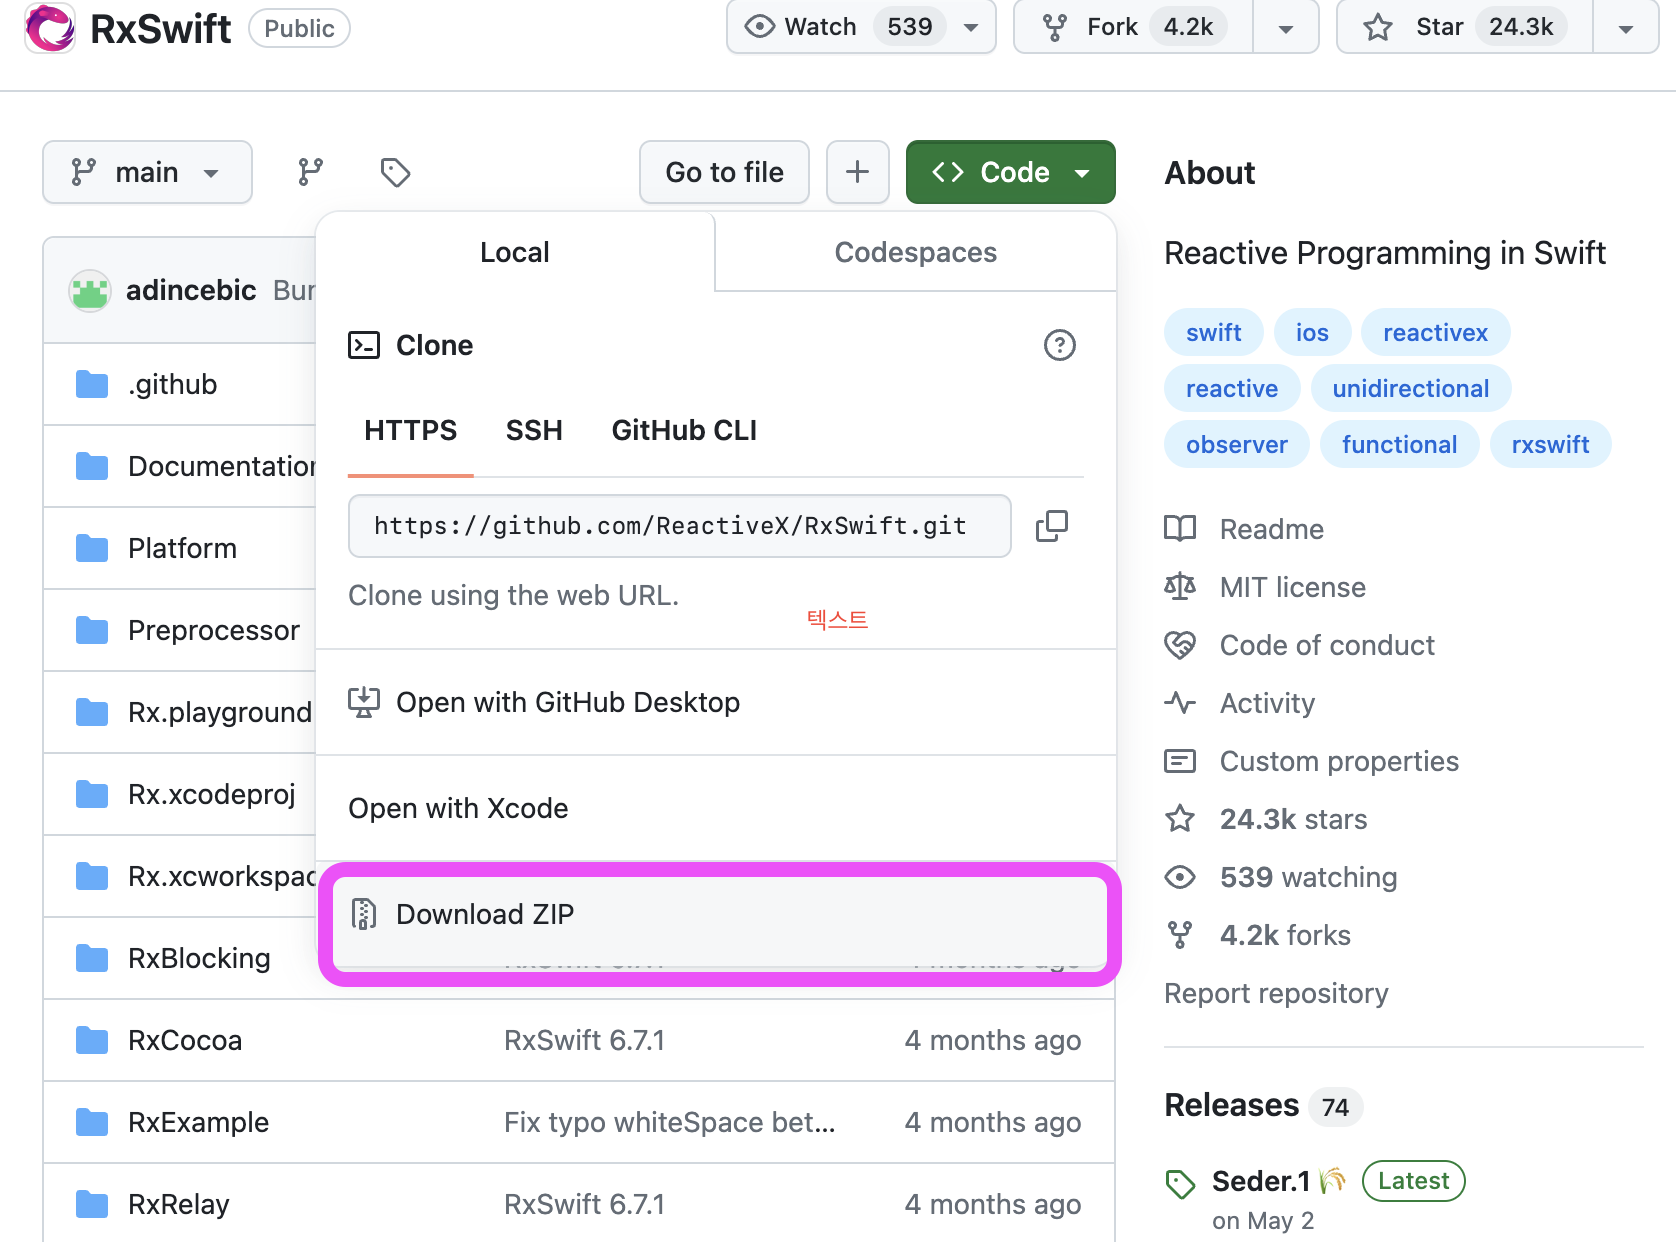Open the main branch selector dropdown
1676x1242 pixels.
coord(147,172)
